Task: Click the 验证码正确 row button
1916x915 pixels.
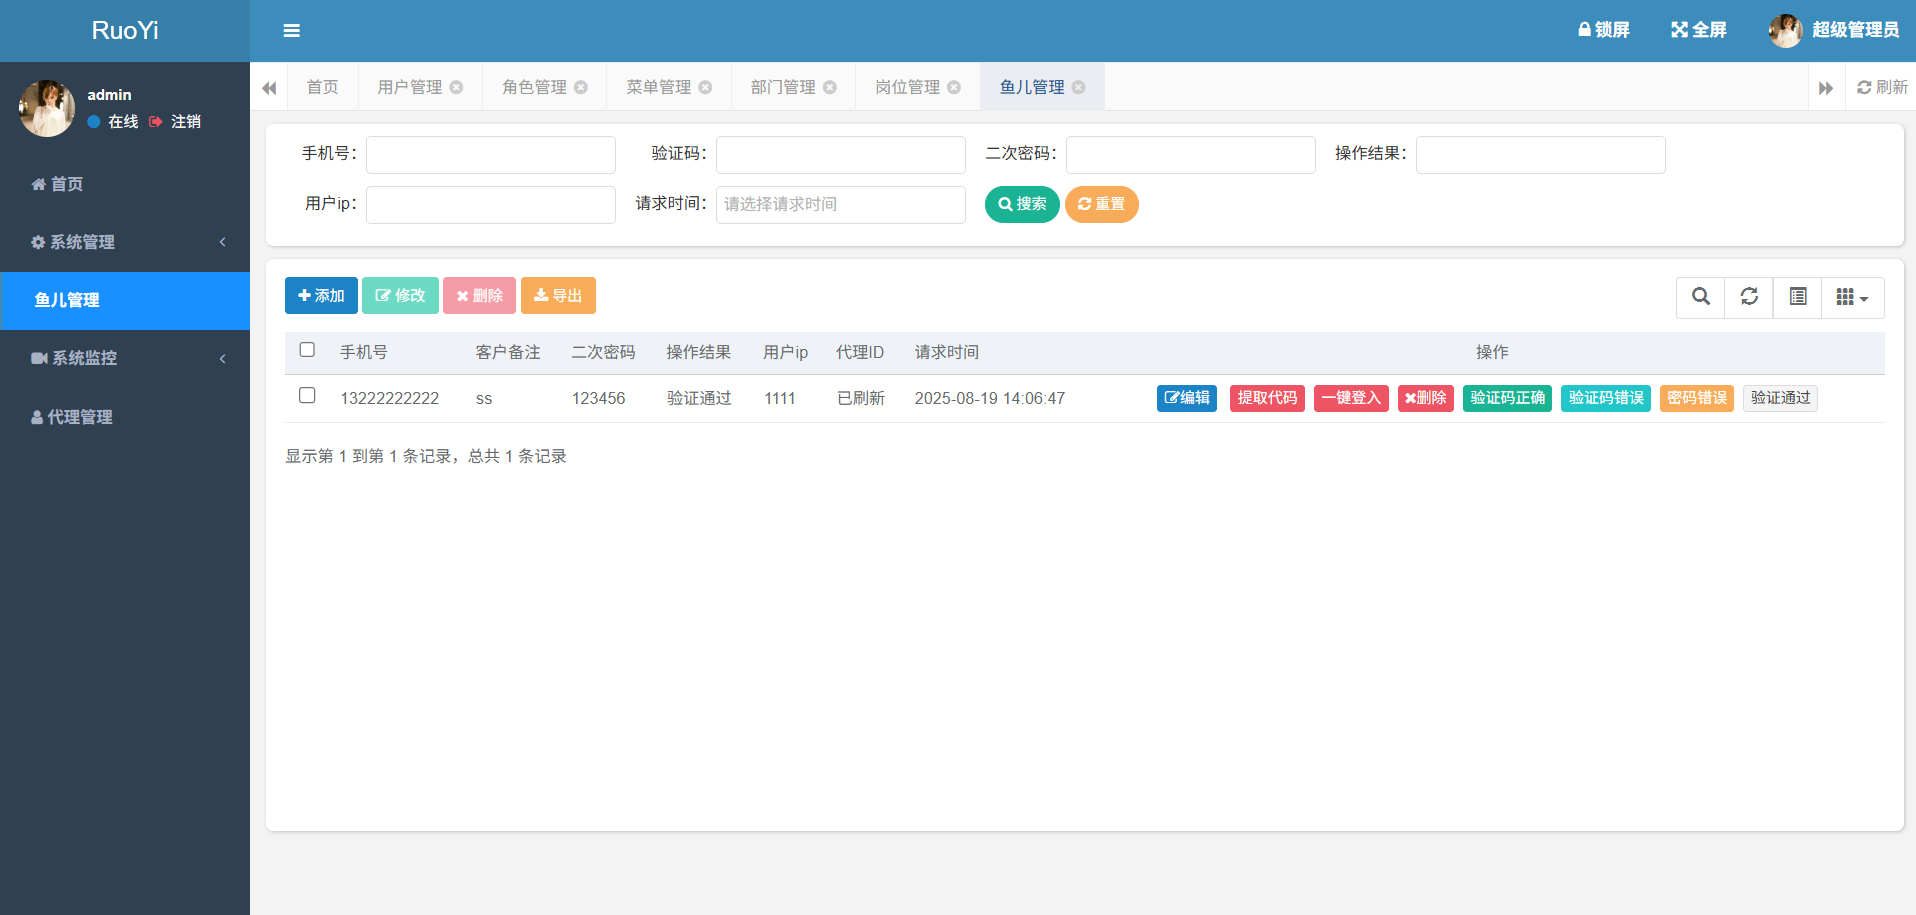Action: 1507,398
